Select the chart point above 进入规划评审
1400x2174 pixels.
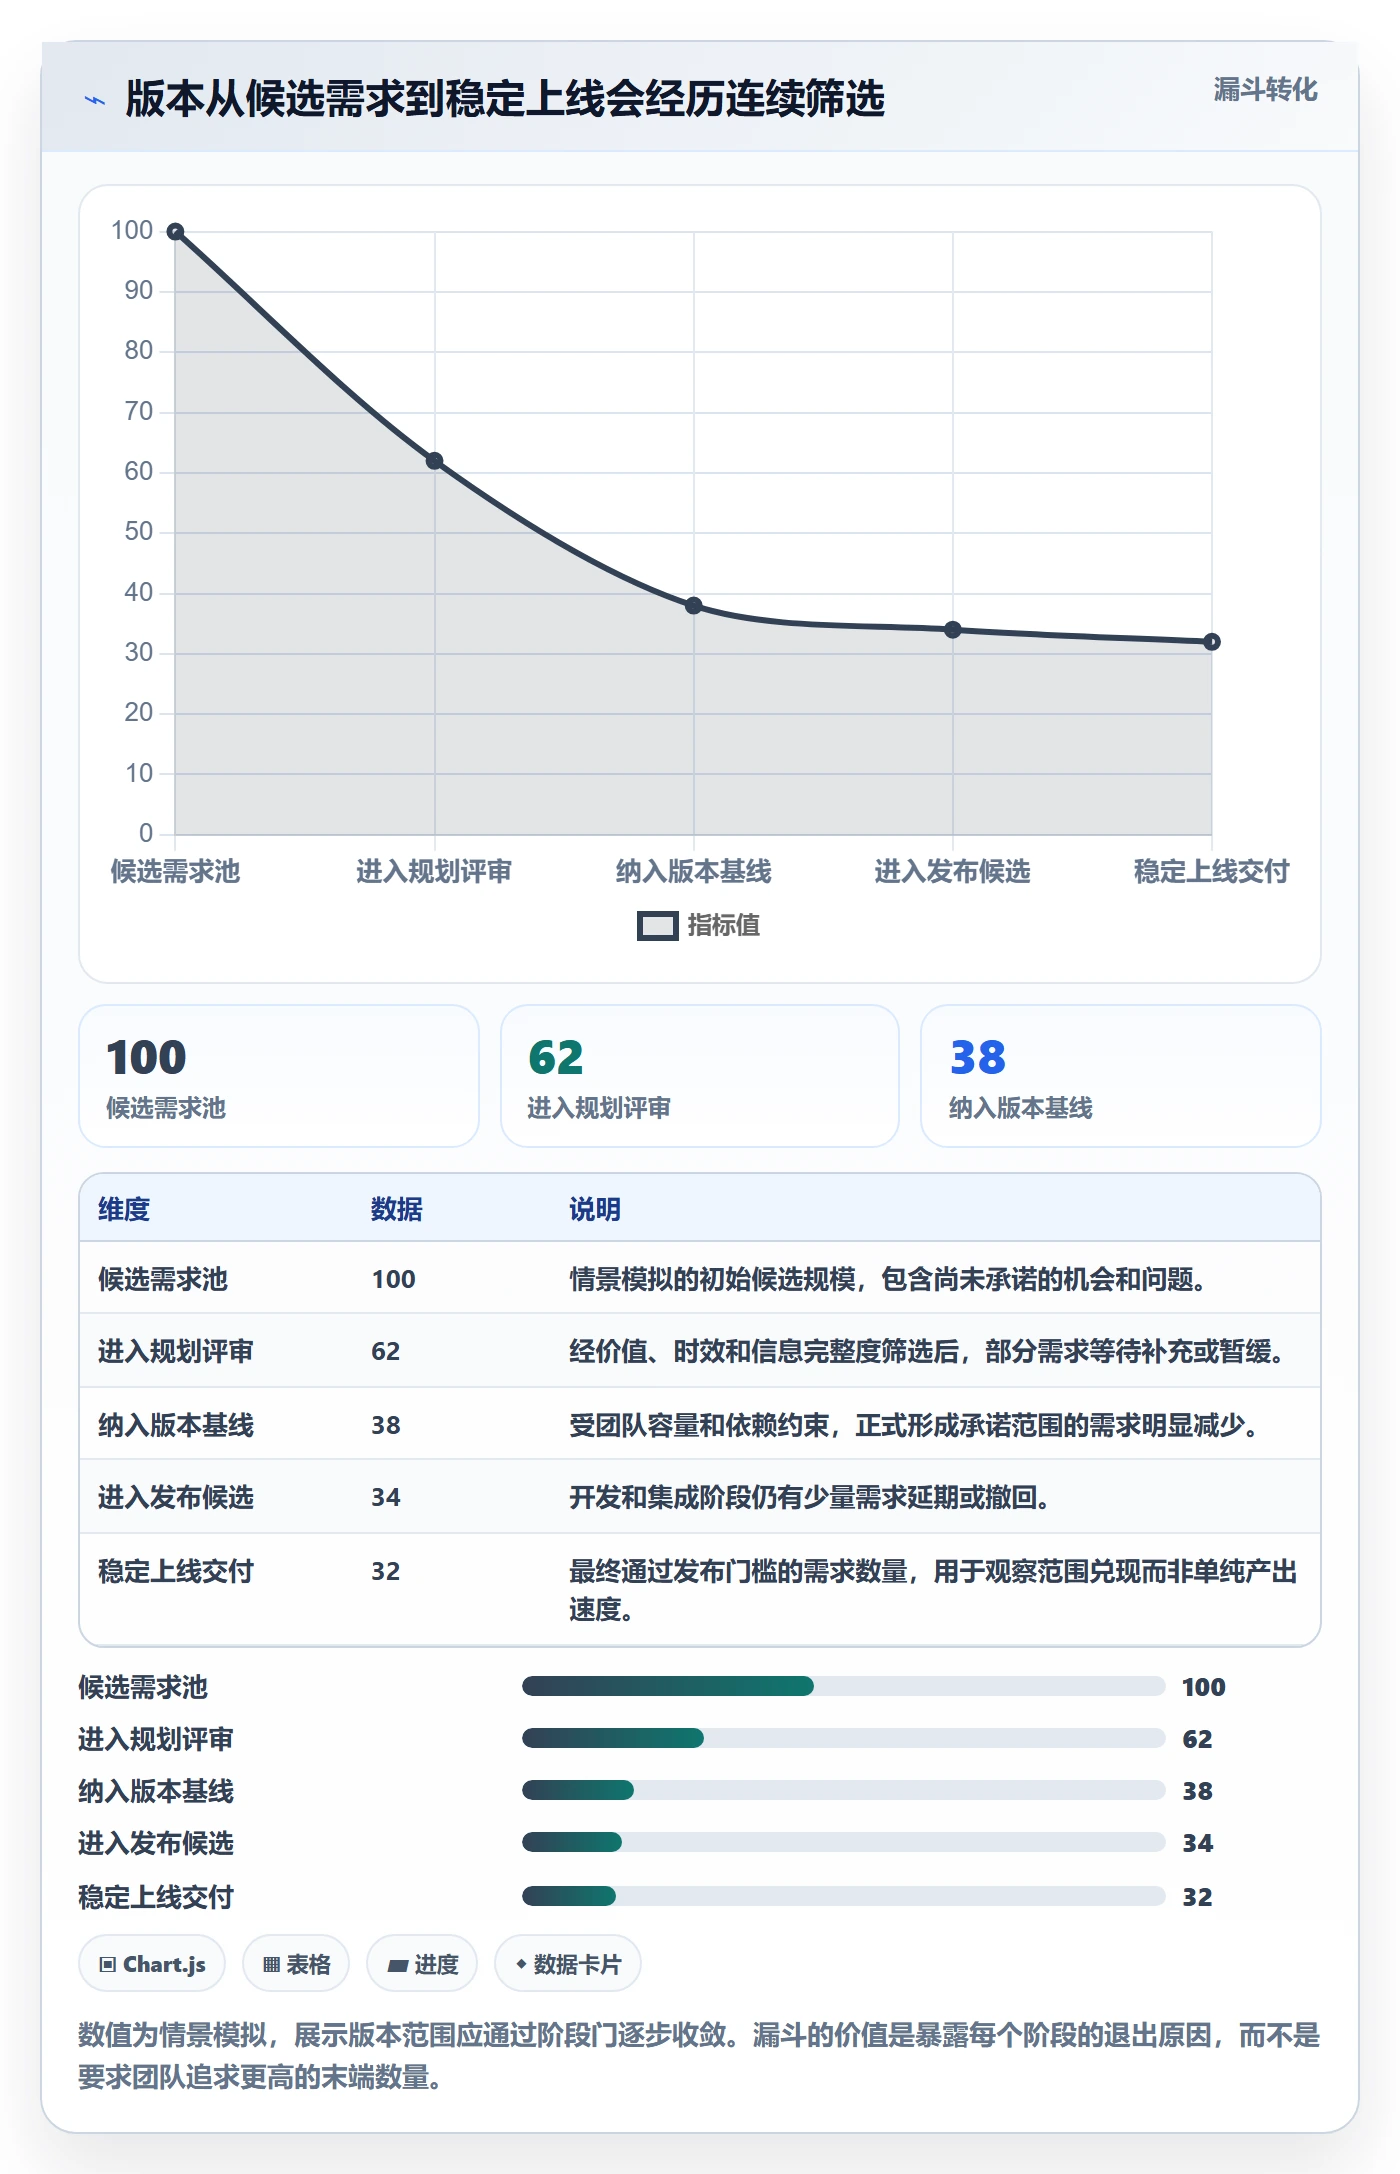coord(434,461)
